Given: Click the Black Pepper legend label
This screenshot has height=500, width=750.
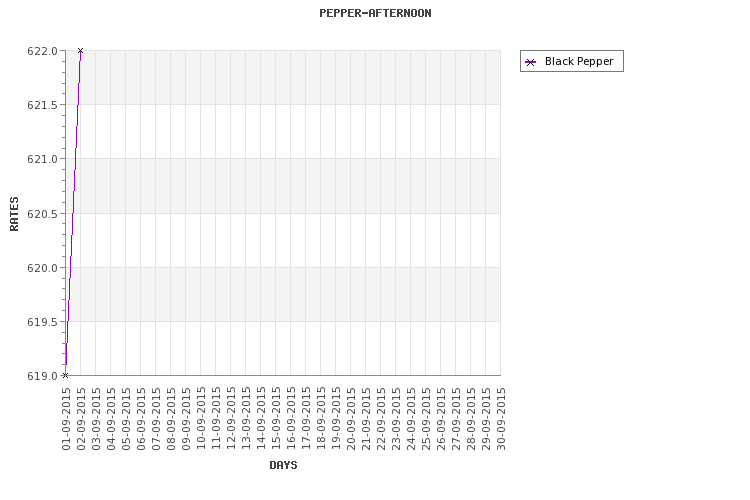Looking at the screenshot, I should tap(579, 61).
